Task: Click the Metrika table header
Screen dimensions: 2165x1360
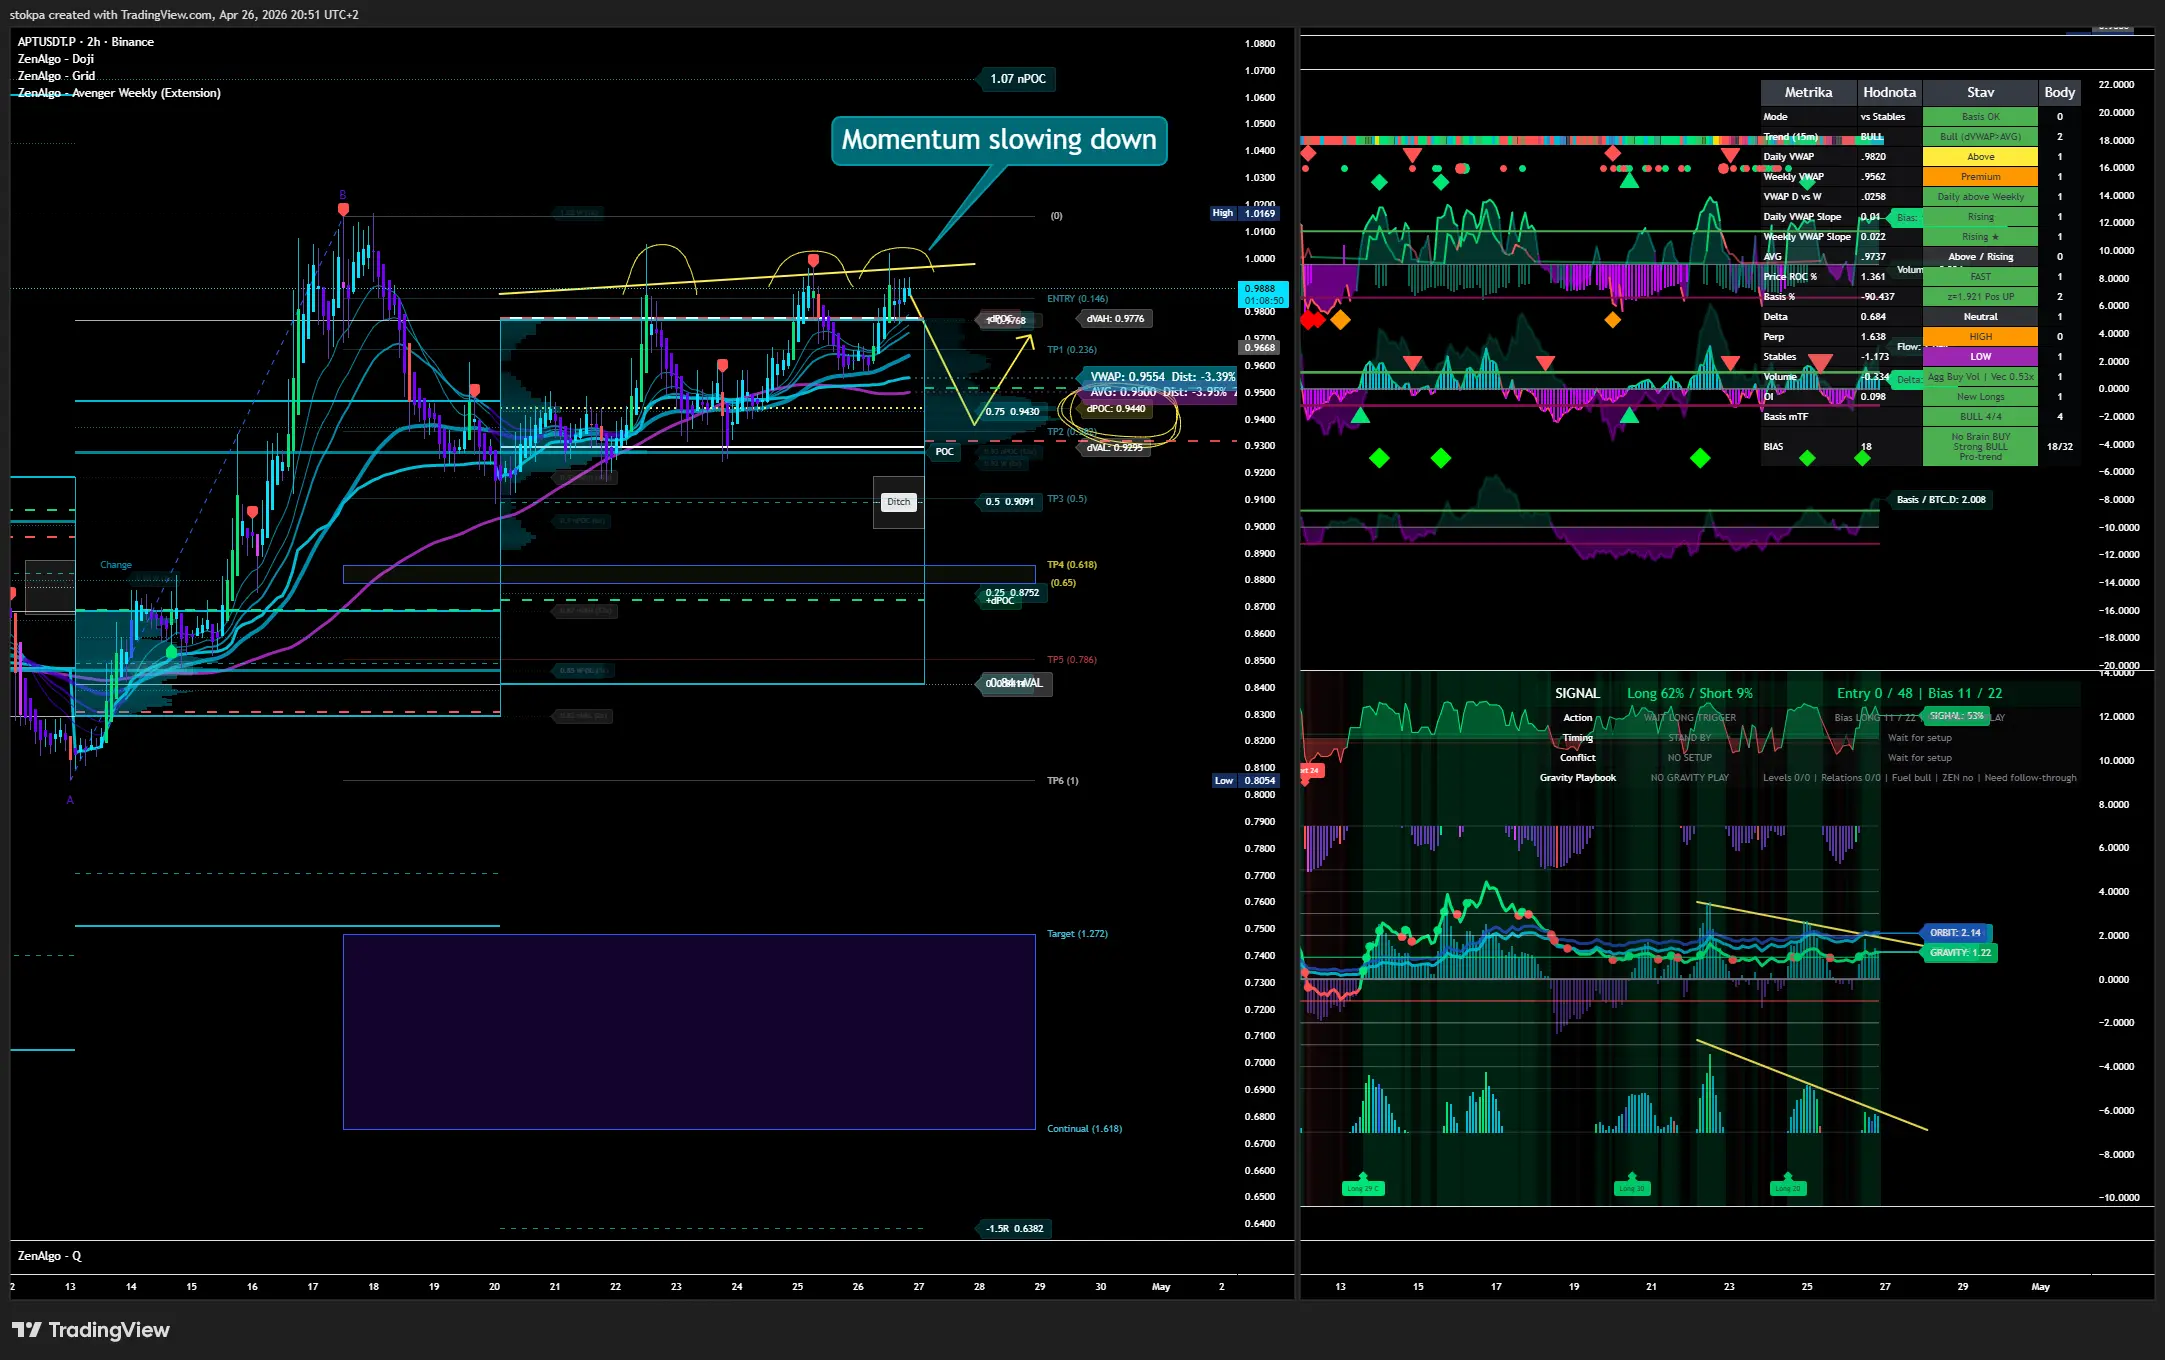Action: [1808, 92]
